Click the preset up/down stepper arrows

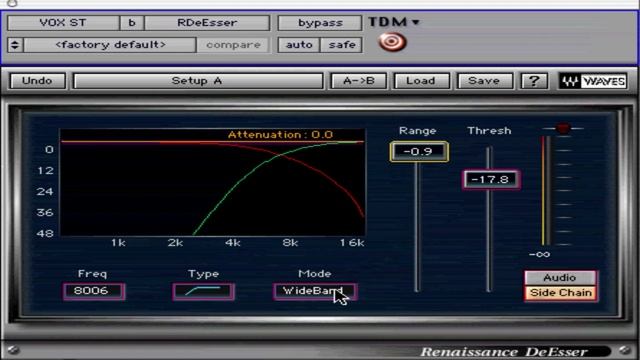pyautogui.click(x=15, y=44)
